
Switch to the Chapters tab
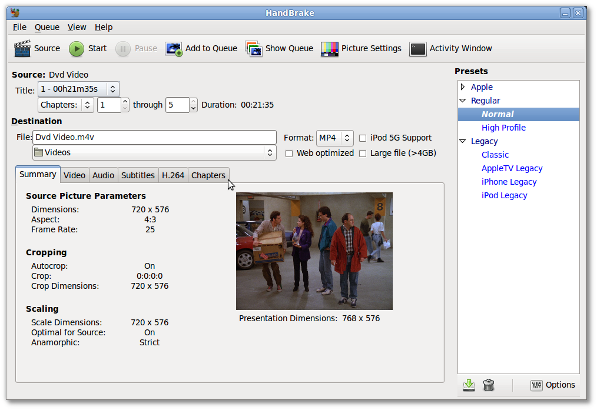point(208,175)
